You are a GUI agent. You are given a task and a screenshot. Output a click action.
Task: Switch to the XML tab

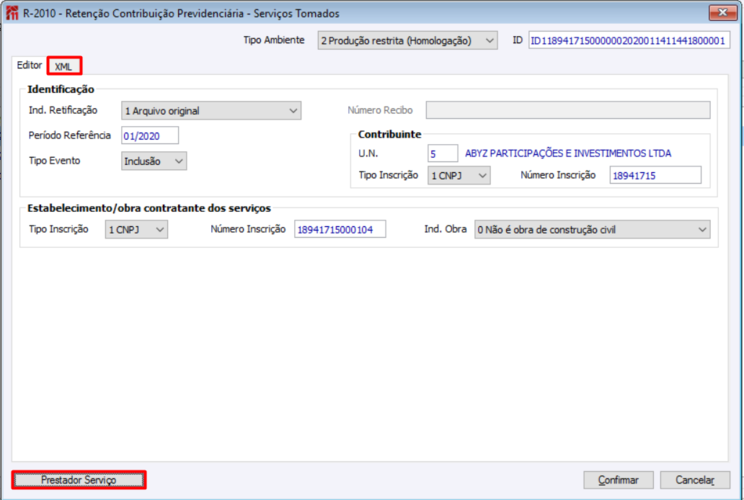tap(64, 66)
